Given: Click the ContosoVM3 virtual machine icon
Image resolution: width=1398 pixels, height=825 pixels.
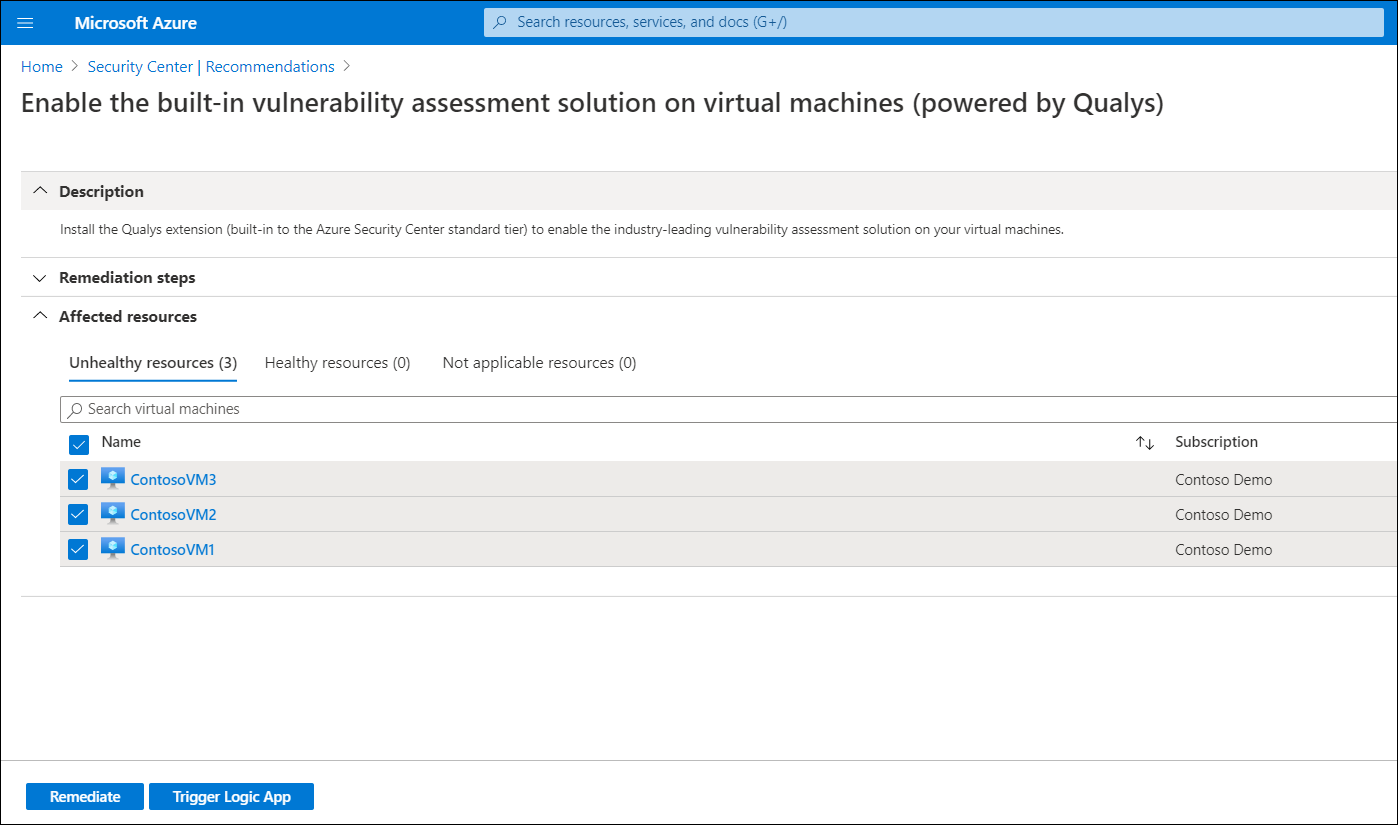Looking at the screenshot, I should pyautogui.click(x=113, y=479).
